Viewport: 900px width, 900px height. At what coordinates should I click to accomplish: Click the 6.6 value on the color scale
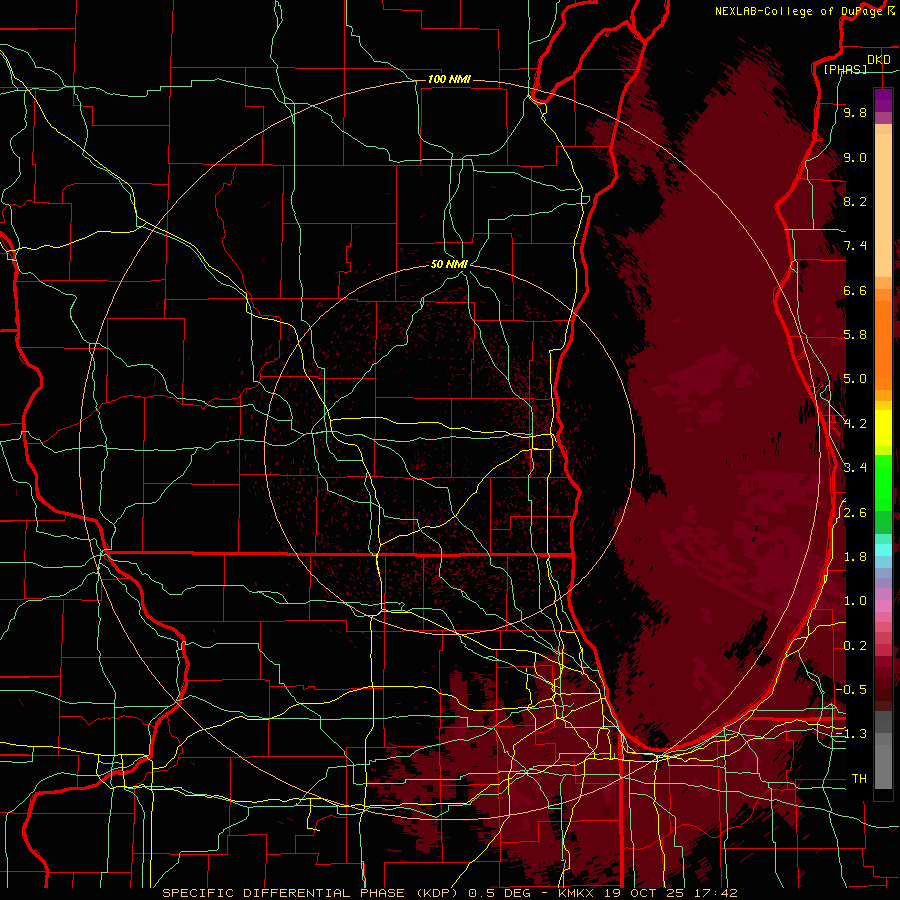click(x=855, y=290)
